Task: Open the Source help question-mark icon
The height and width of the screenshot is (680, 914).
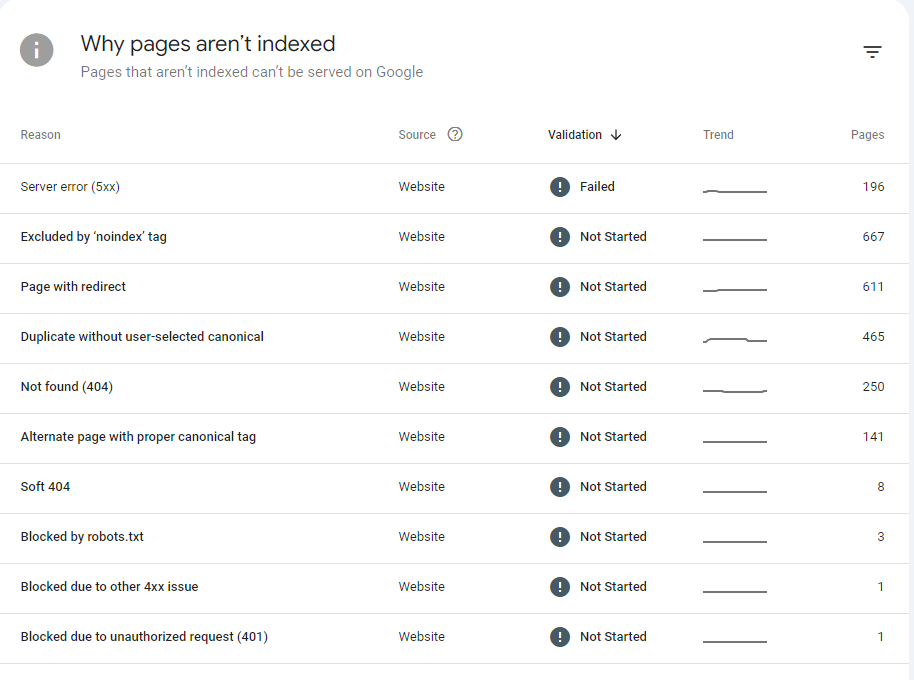Action: (455, 135)
